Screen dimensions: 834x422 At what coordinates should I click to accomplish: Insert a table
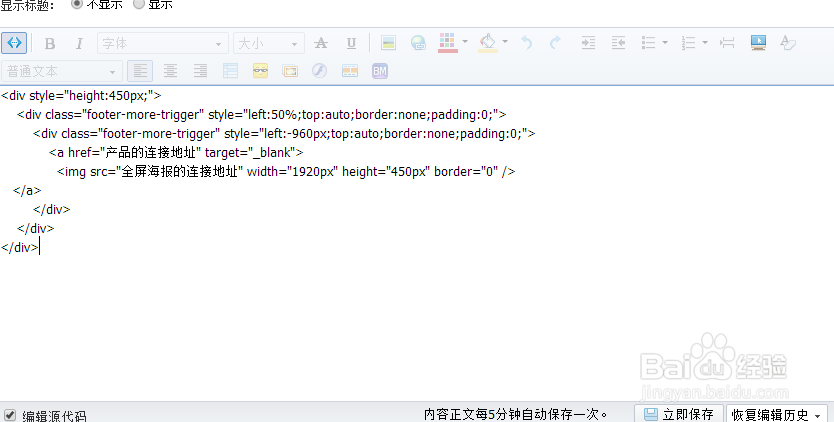click(x=230, y=71)
